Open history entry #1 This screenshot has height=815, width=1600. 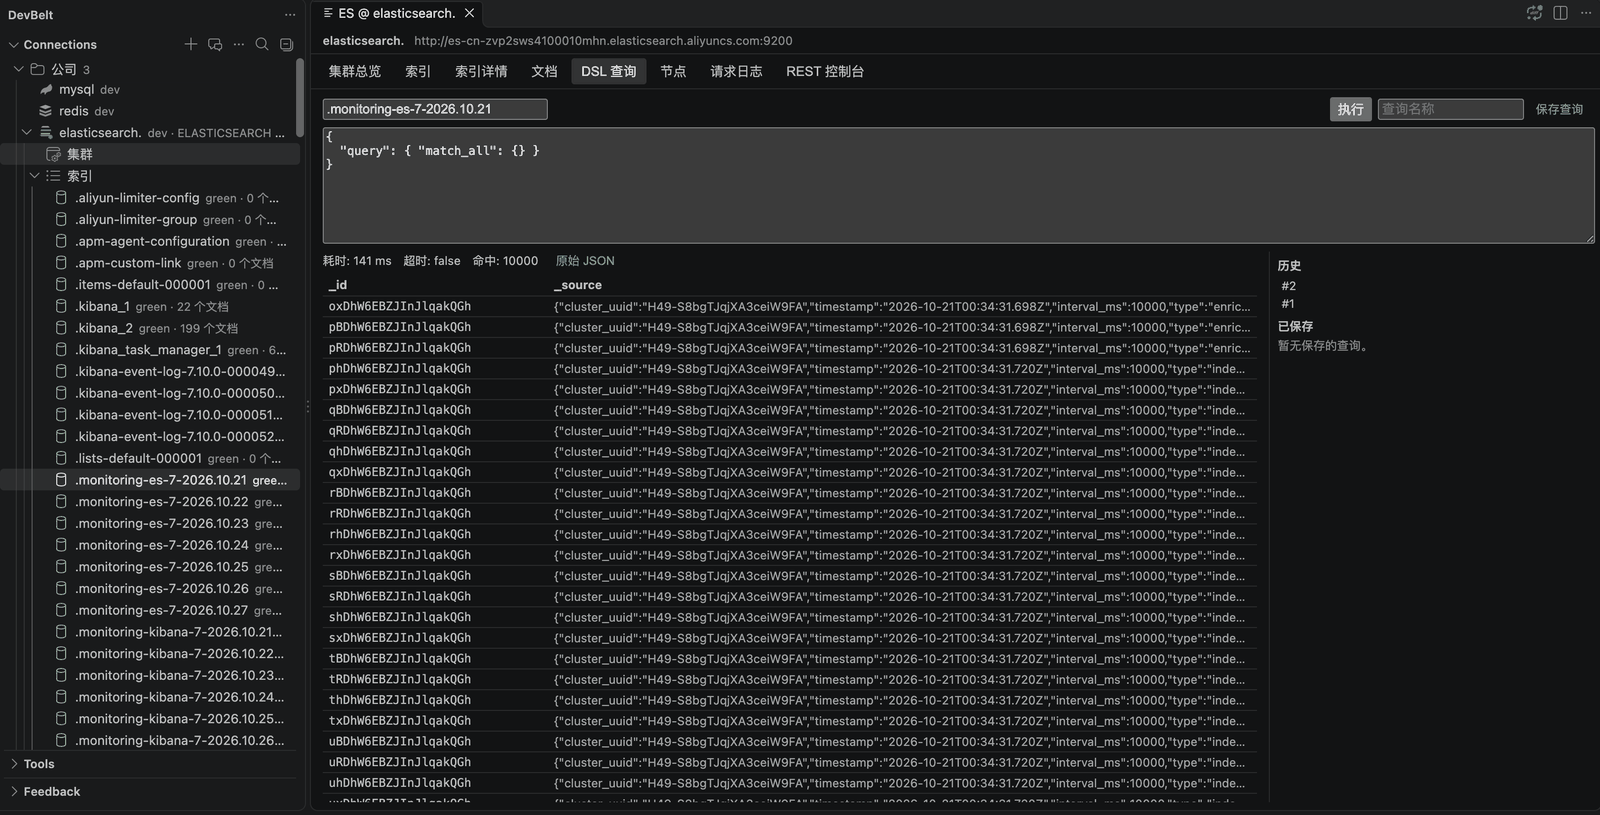pos(1288,304)
